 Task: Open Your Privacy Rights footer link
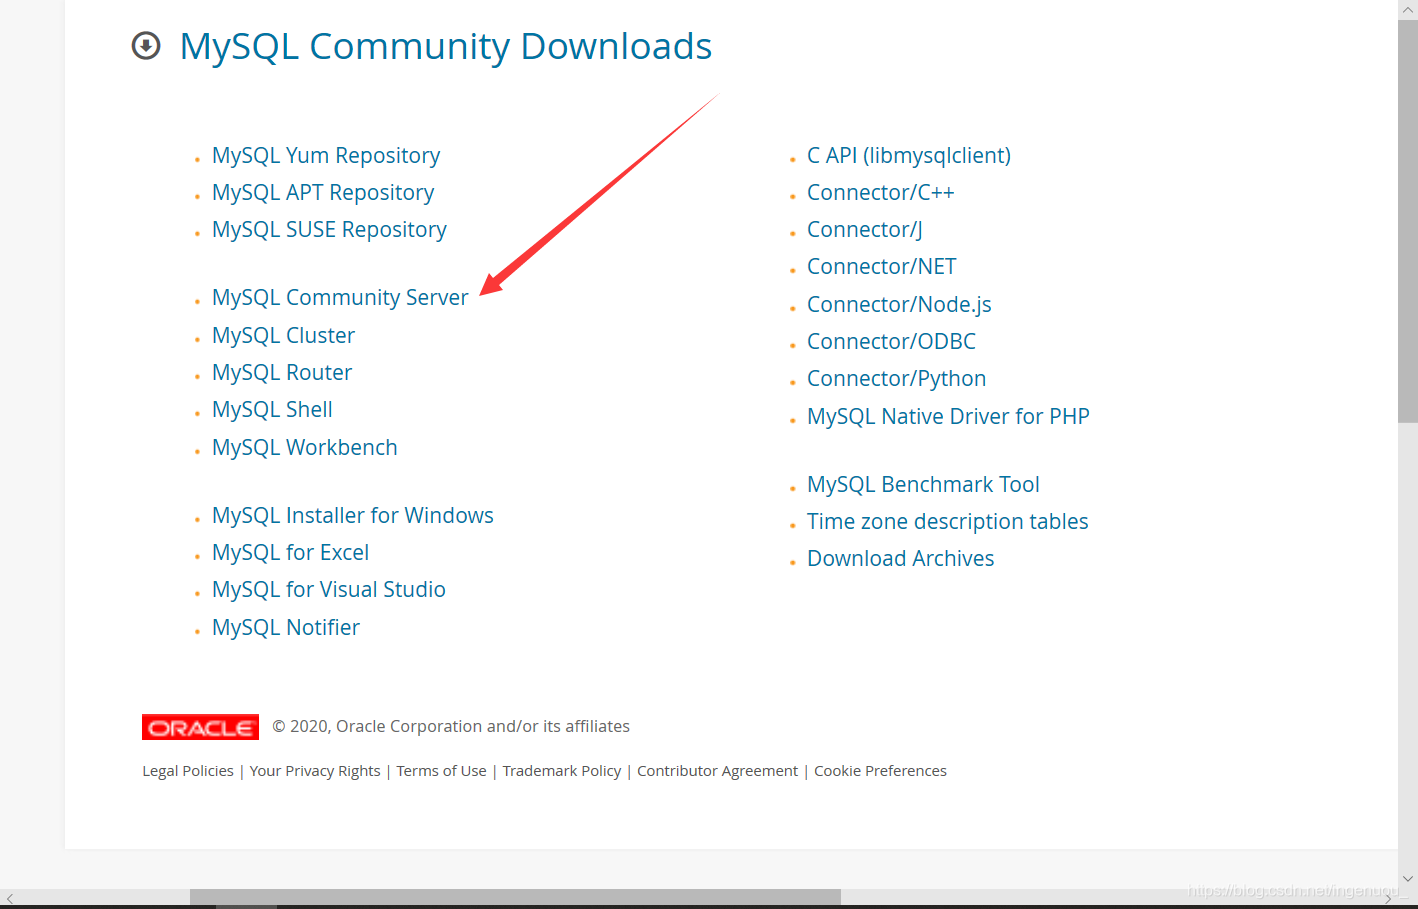point(315,771)
